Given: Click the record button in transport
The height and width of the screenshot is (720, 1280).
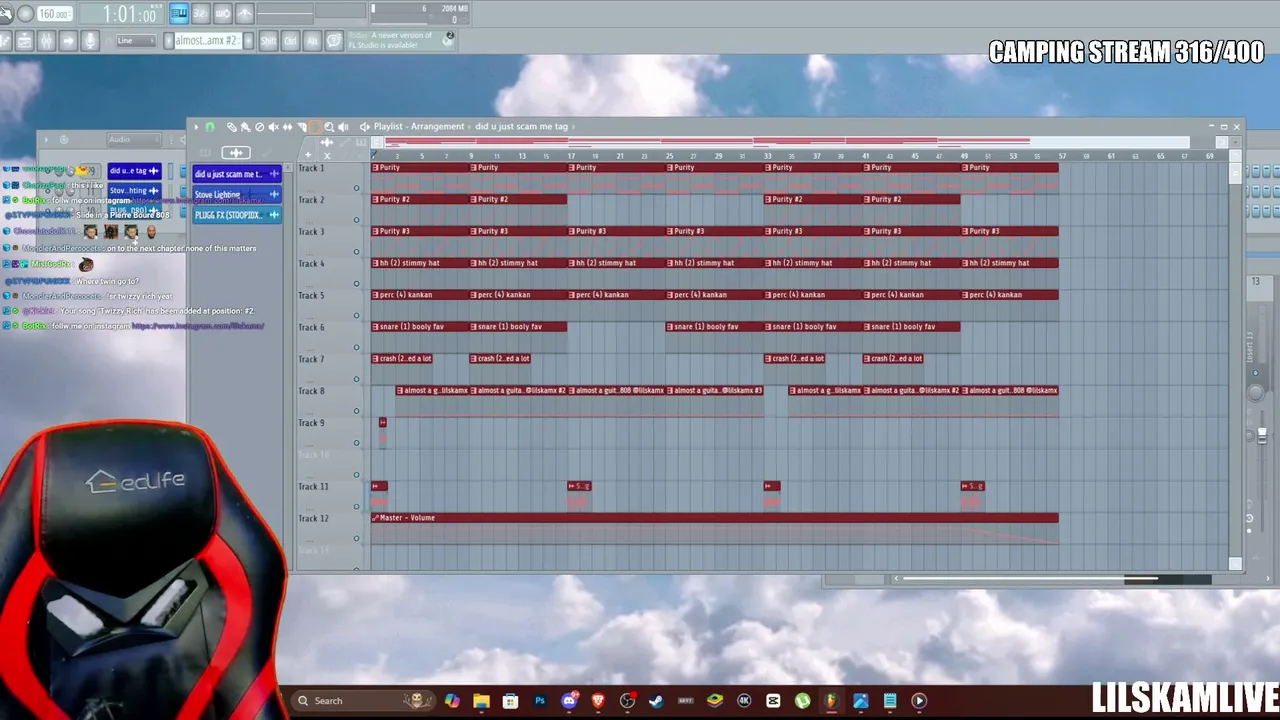Looking at the screenshot, I should 26,14.
